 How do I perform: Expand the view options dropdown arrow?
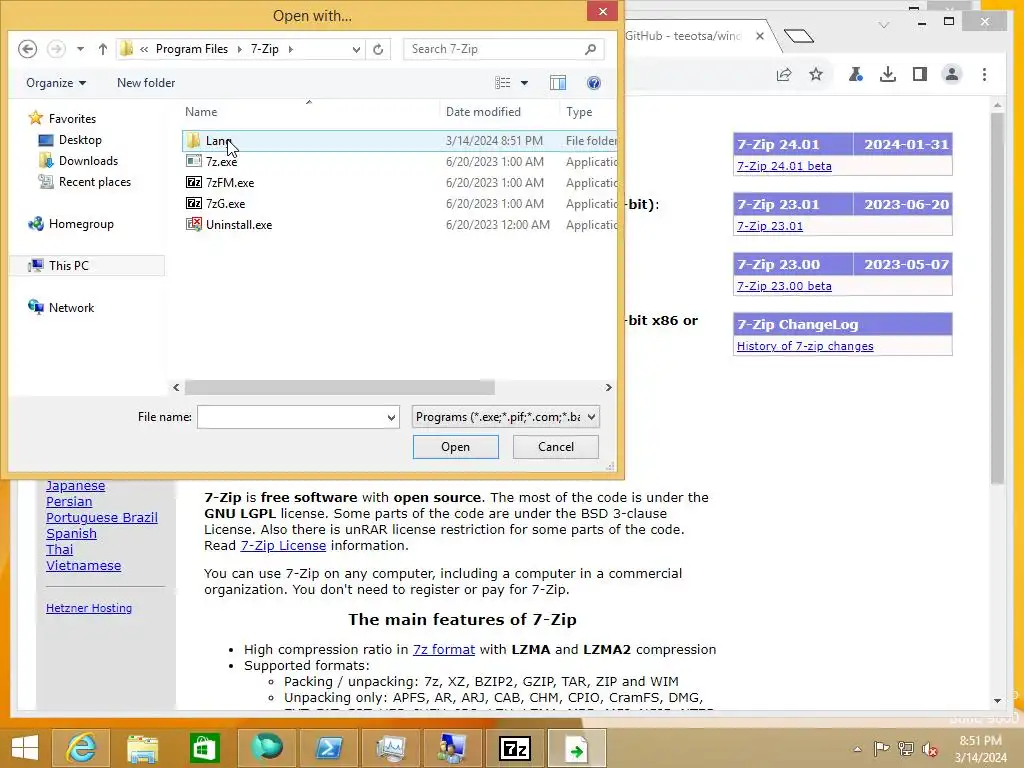pos(524,83)
